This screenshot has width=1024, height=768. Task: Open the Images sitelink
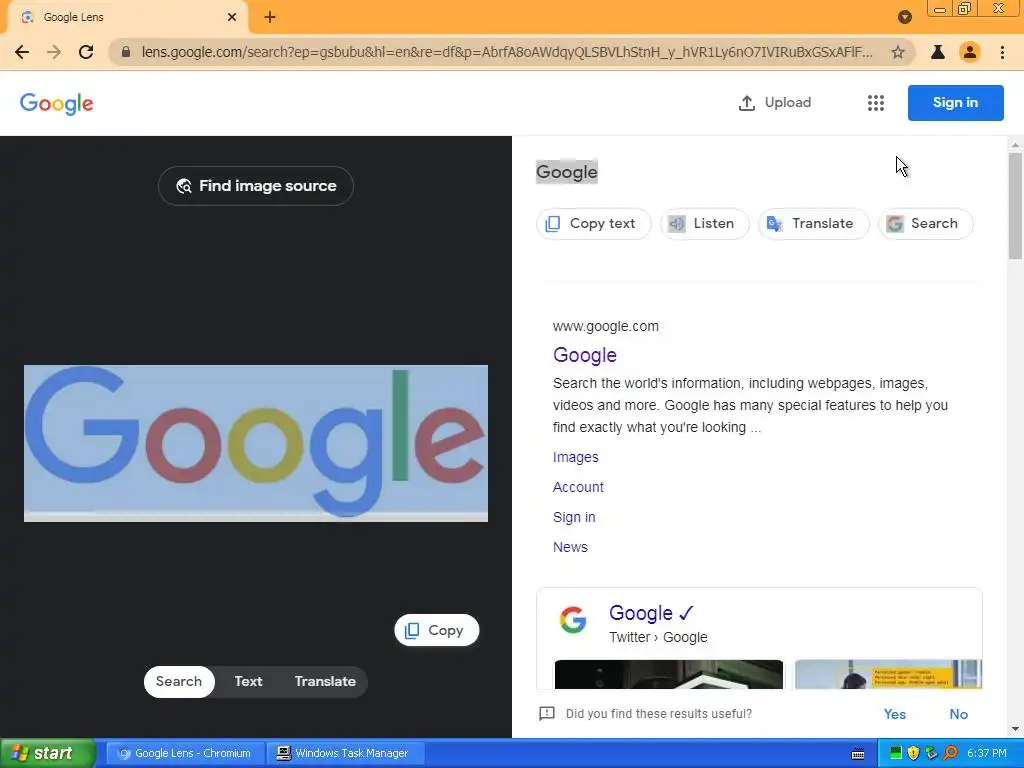point(575,457)
